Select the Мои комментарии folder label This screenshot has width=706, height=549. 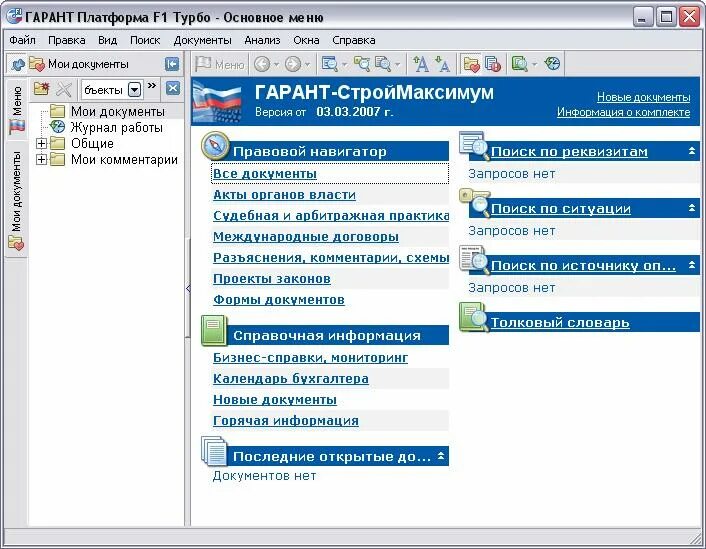click(124, 160)
